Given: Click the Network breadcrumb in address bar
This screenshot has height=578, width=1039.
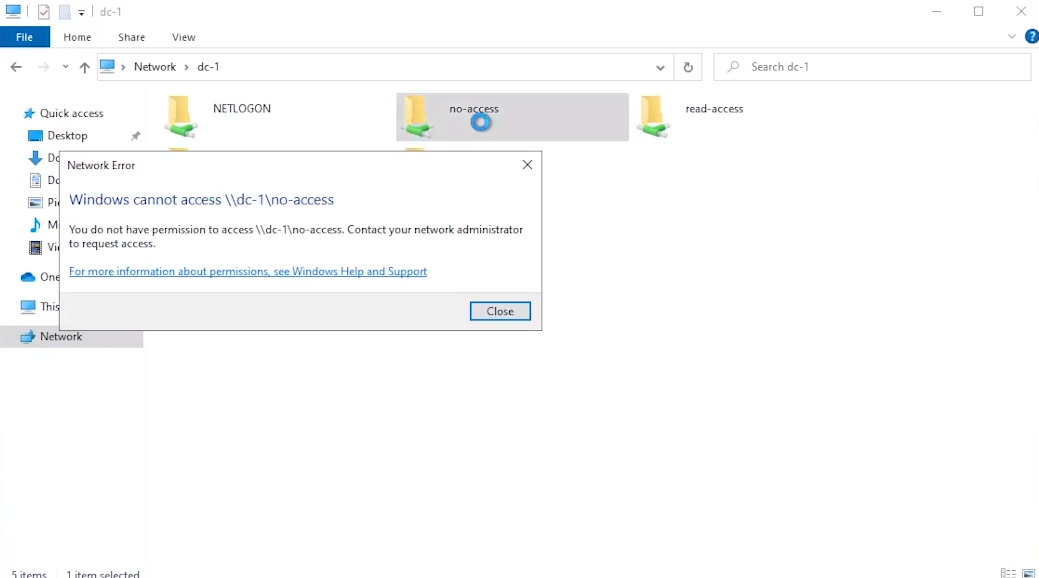Looking at the screenshot, I should (155, 67).
